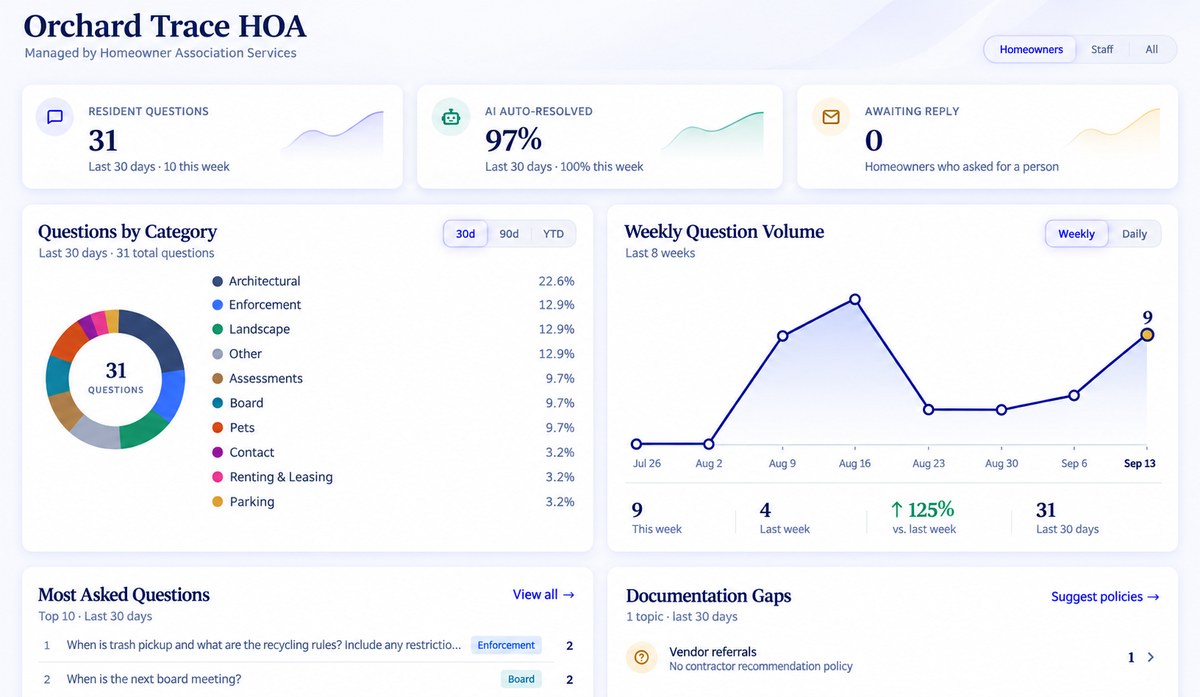Viewport: 1200px width, 697px height.
Task: Click 'Managed by Homeowner Association Services' subtitle
Action: [161, 53]
